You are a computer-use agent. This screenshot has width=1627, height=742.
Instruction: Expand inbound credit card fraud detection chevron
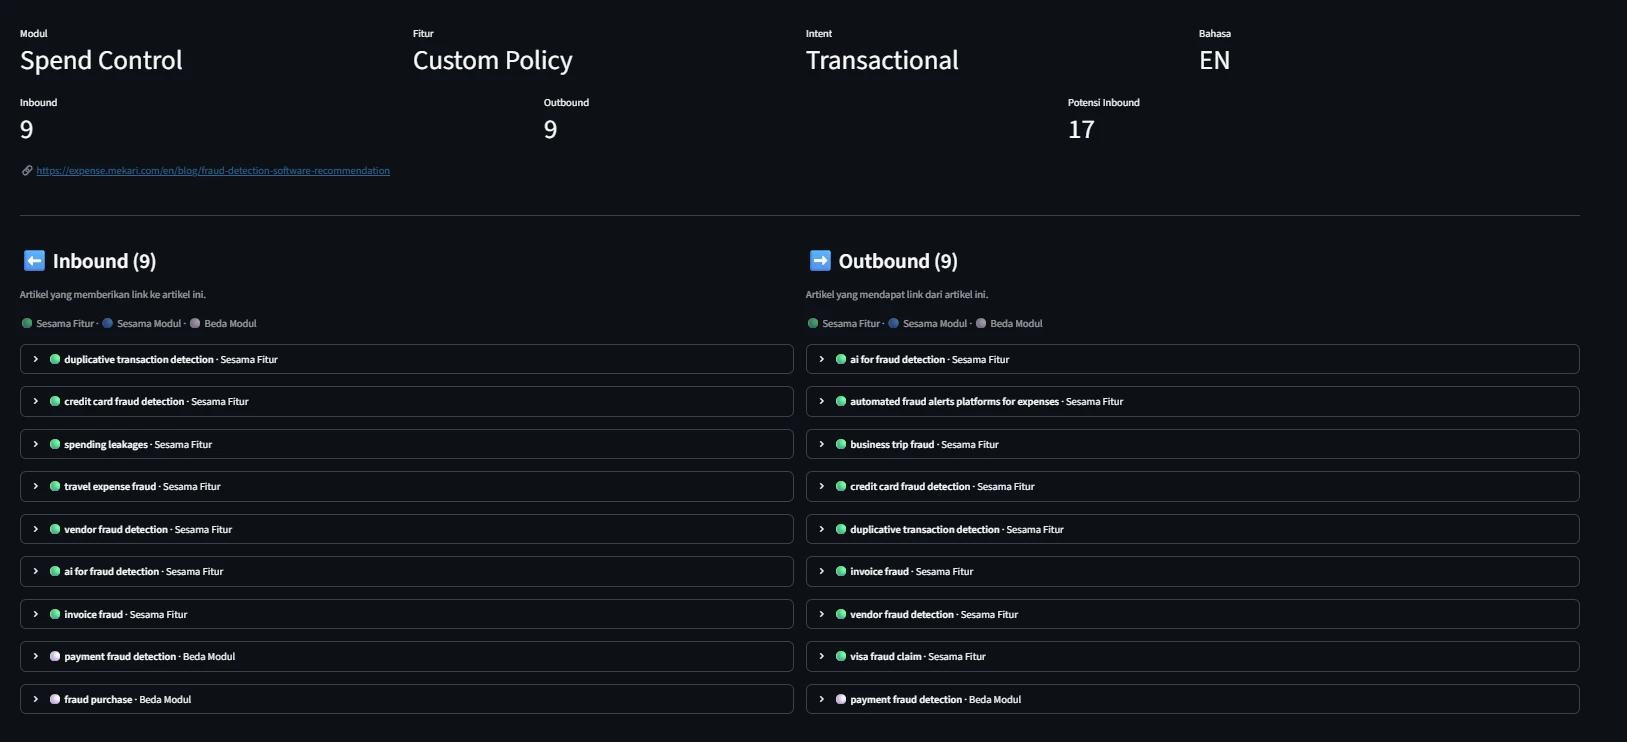pos(36,401)
